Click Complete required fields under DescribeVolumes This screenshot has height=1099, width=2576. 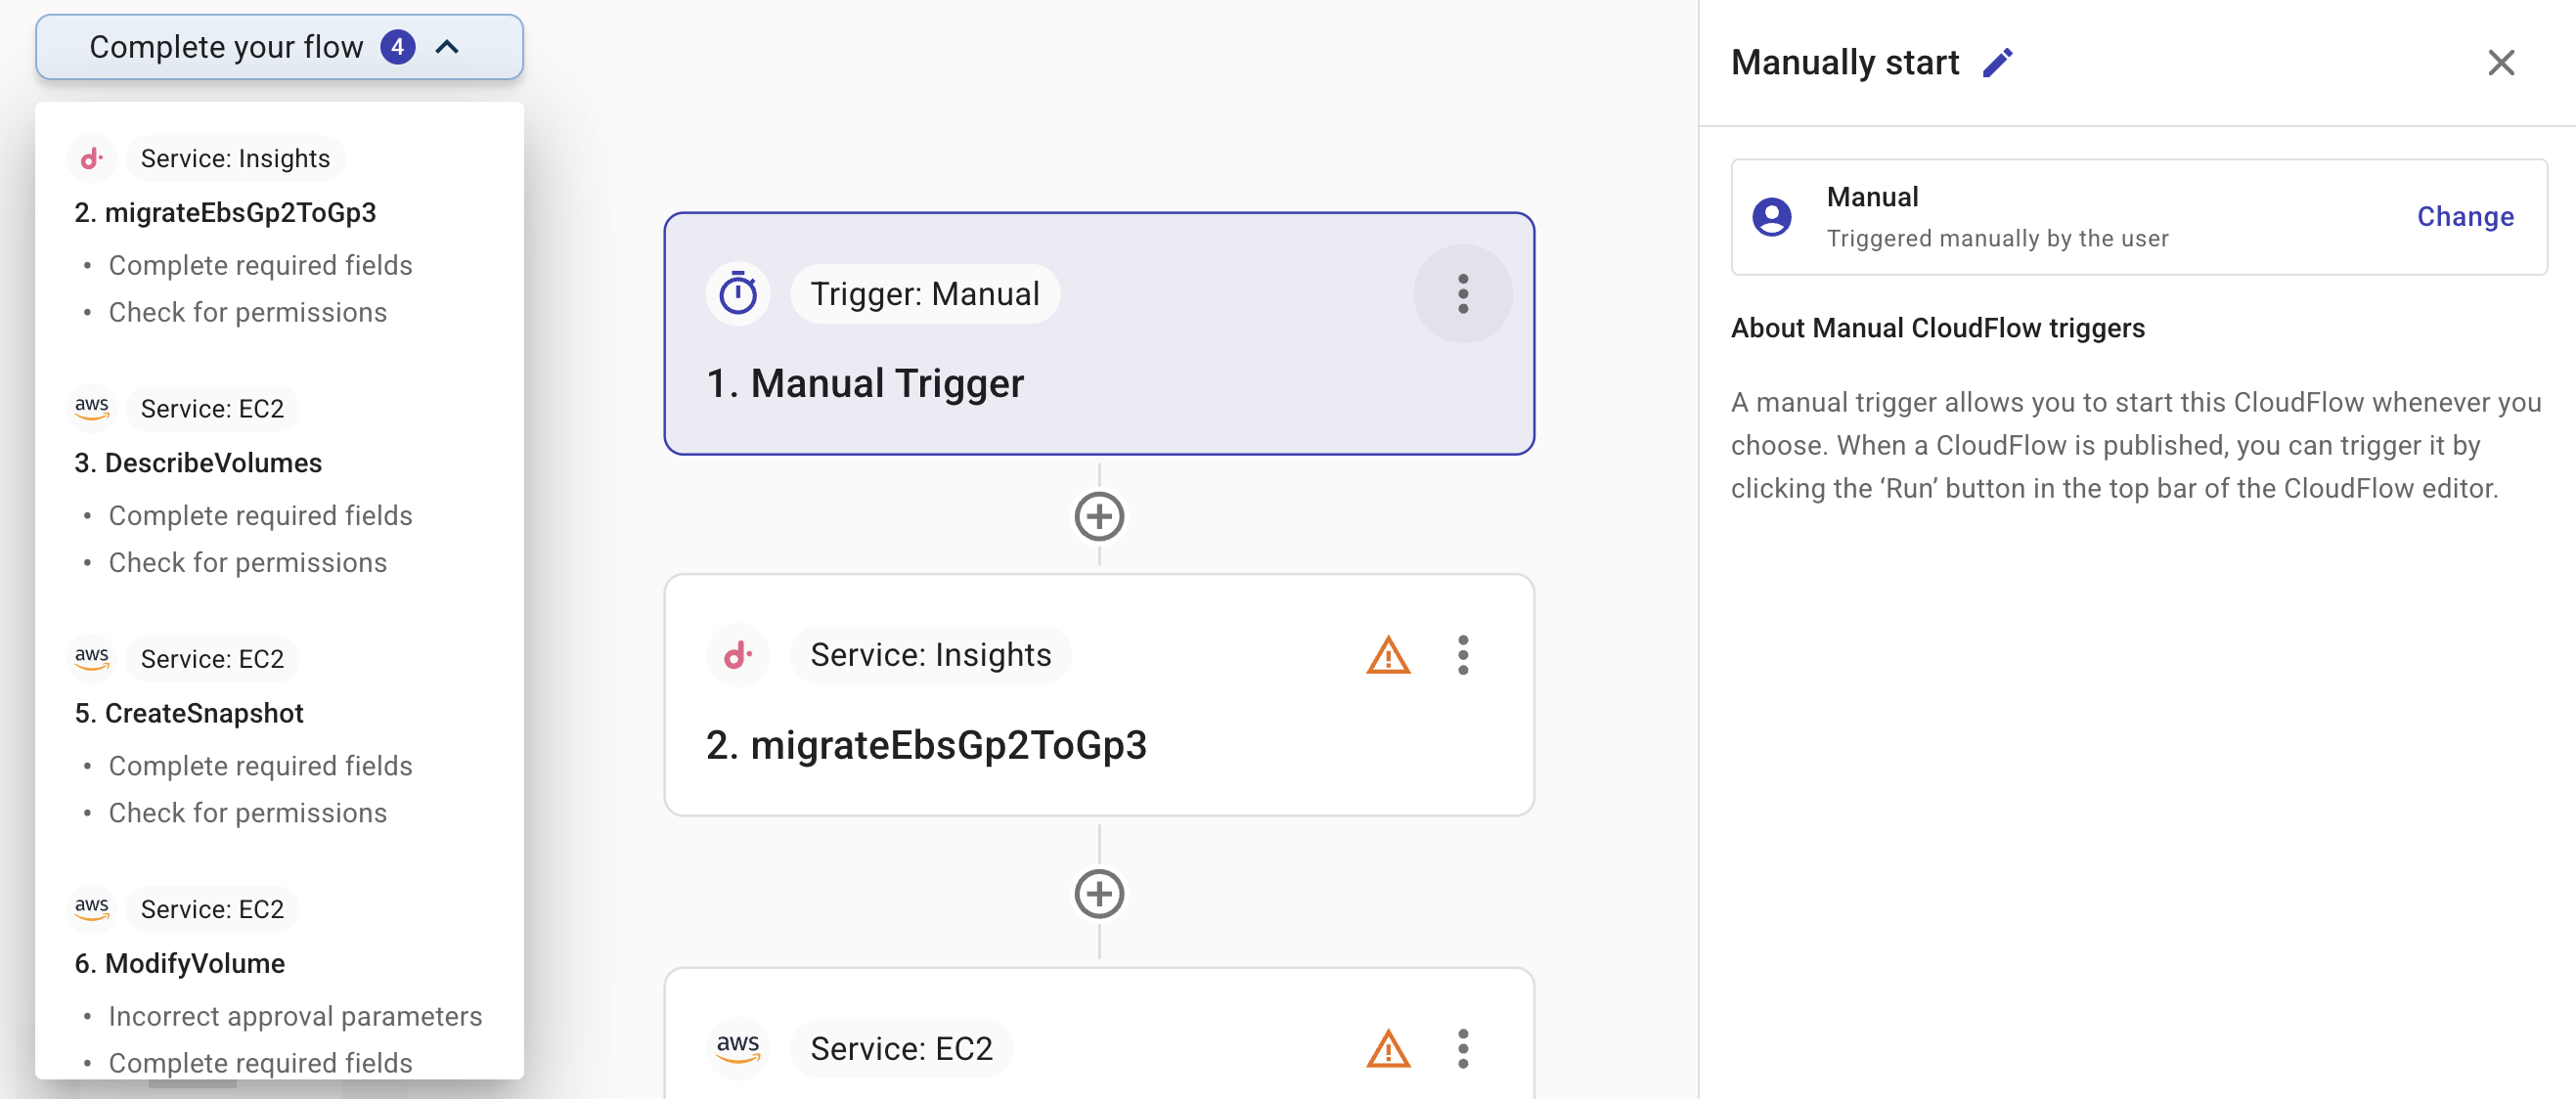coord(260,514)
